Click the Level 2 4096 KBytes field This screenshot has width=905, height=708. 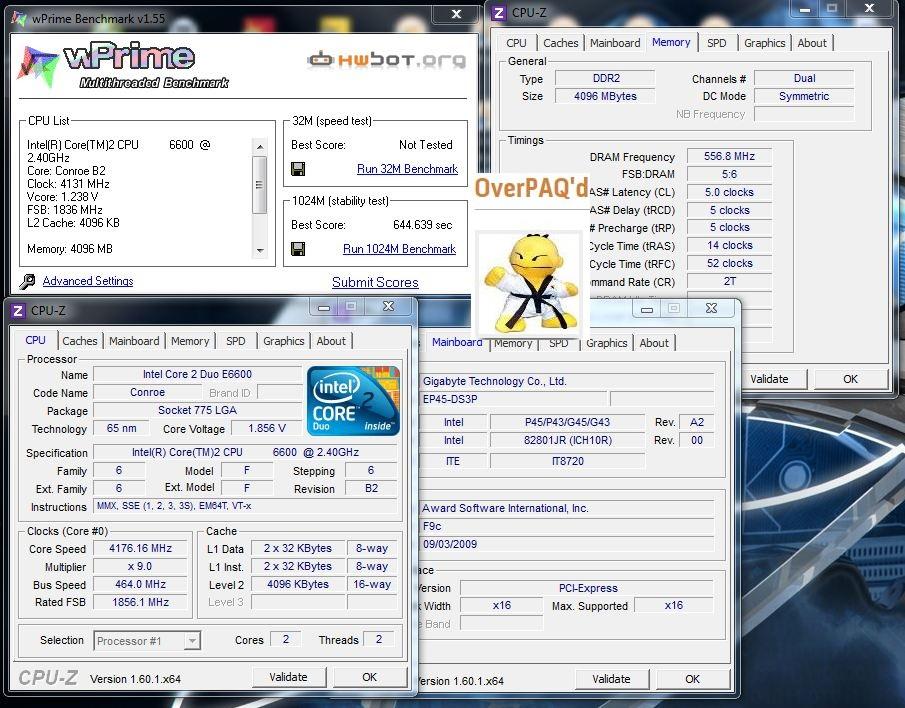click(x=298, y=584)
